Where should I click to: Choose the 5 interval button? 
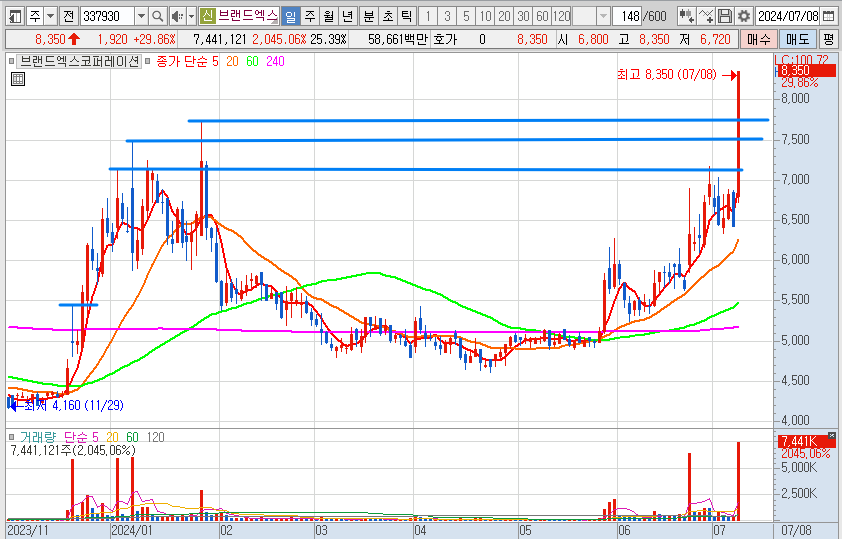[x=466, y=16]
